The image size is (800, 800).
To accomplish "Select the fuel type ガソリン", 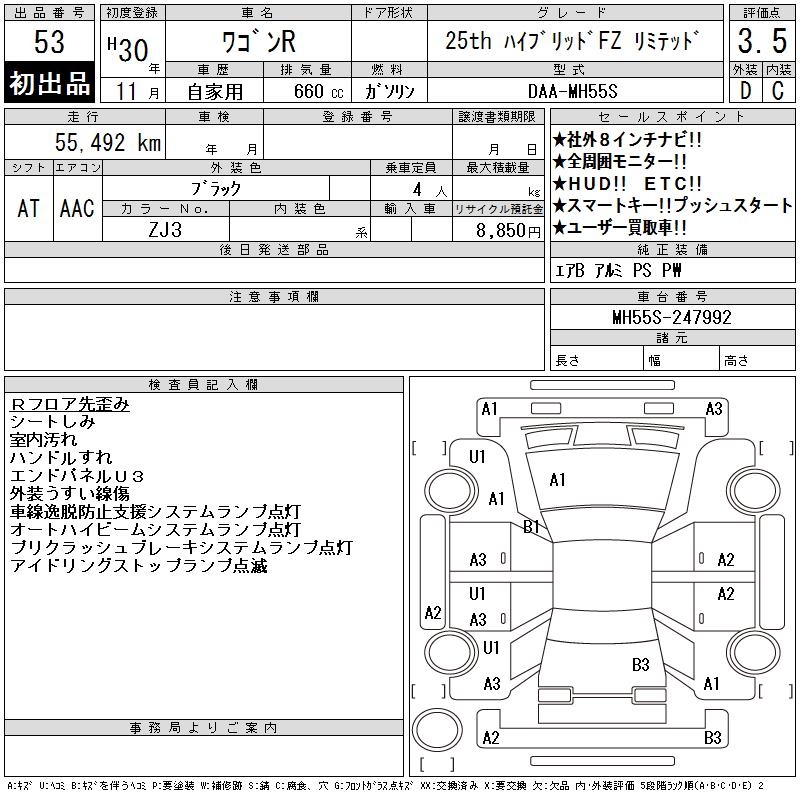I will [x=389, y=91].
